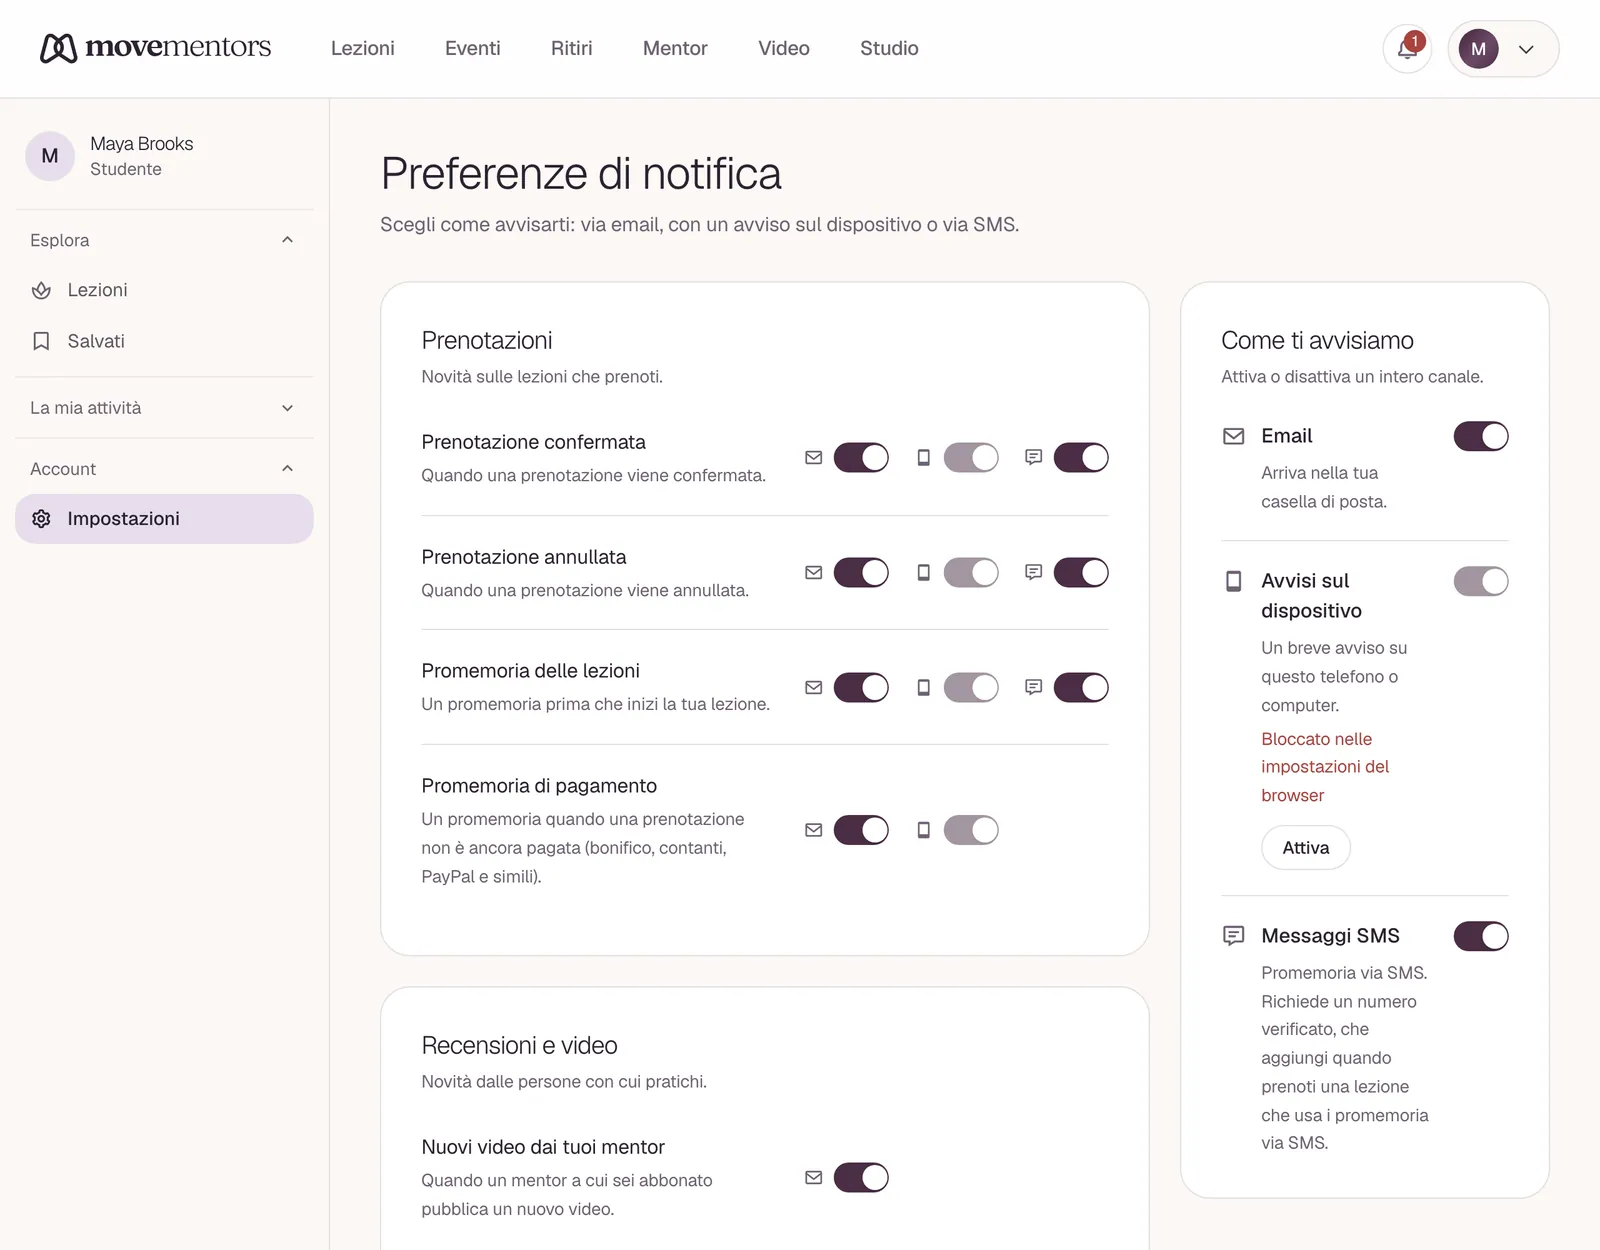Click the Attiva button

click(1306, 848)
